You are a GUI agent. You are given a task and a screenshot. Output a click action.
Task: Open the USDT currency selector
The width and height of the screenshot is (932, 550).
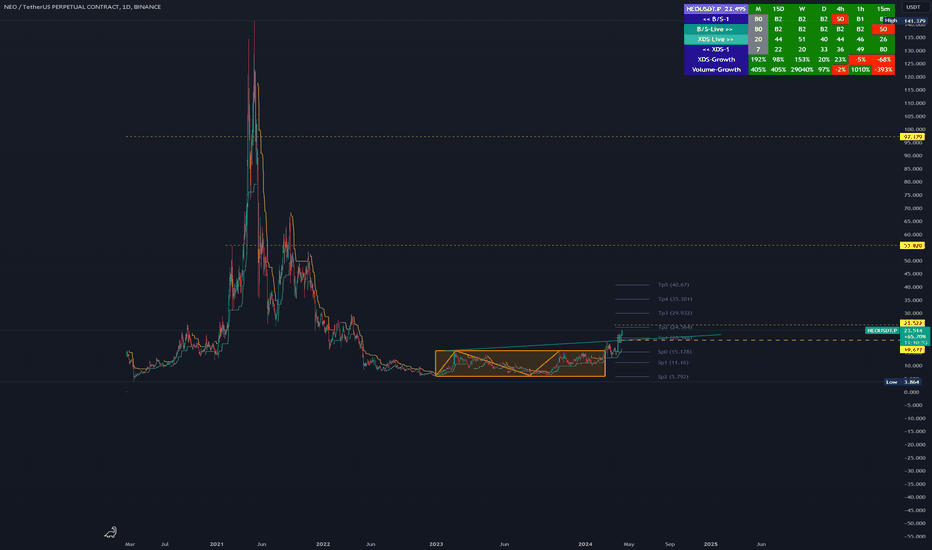(913, 7)
